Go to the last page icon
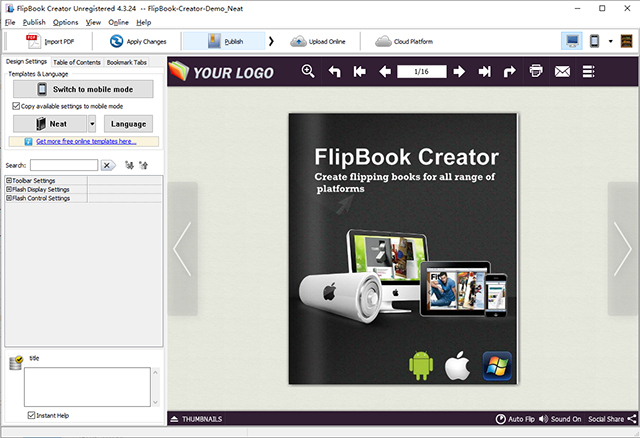The width and height of the screenshot is (640, 438). tap(484, 71)
